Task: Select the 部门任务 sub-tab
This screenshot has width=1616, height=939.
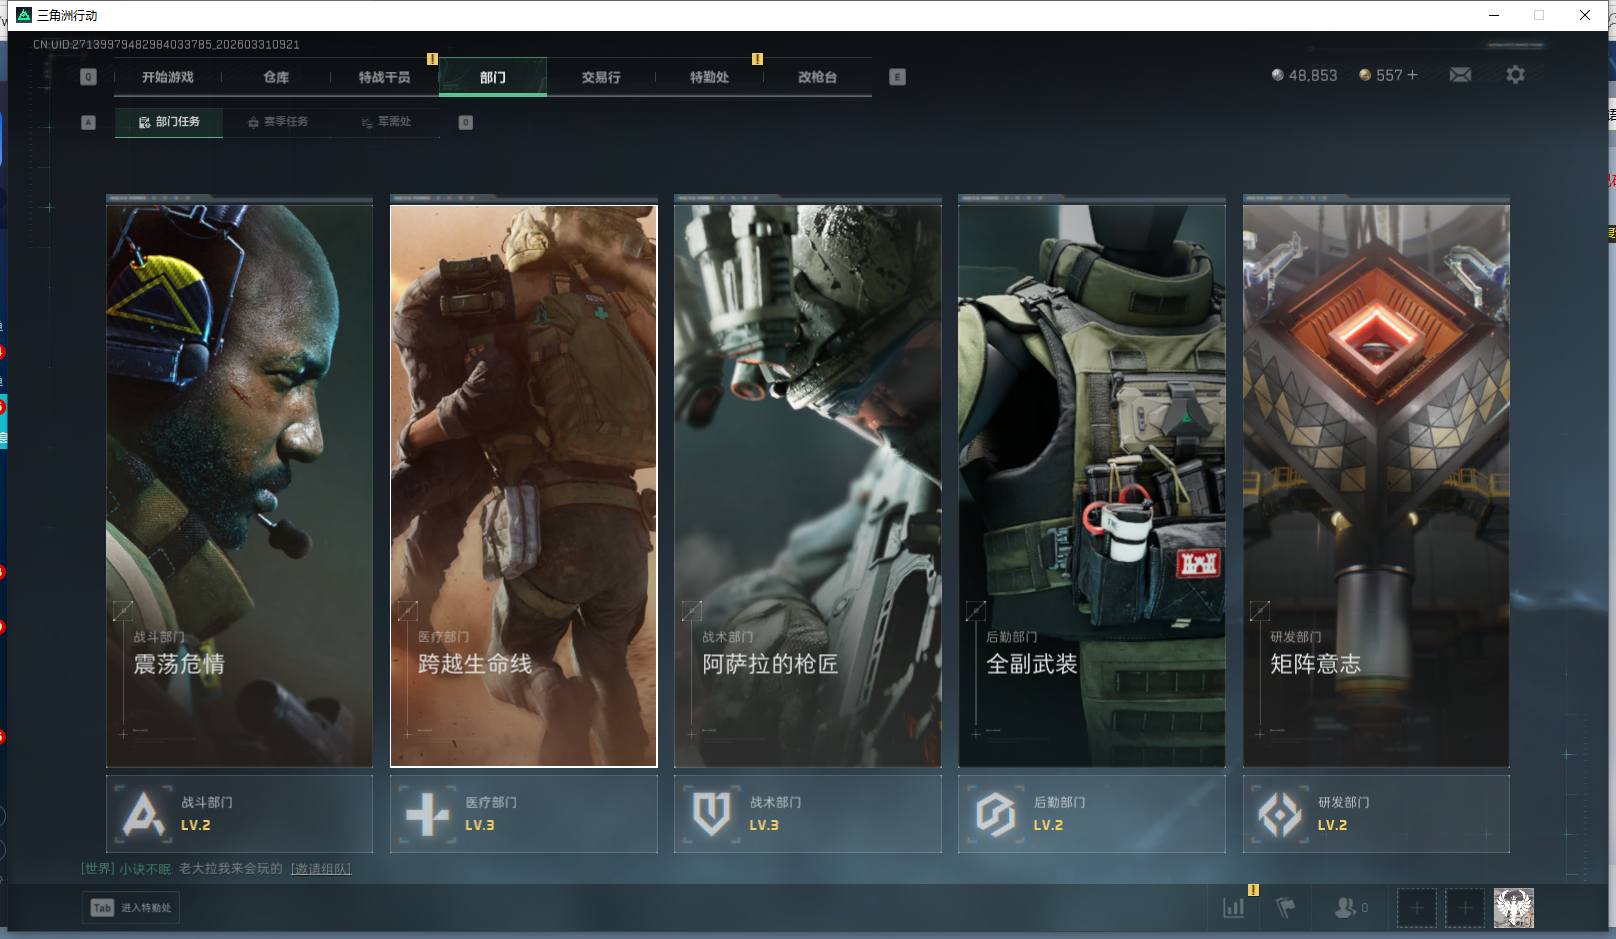Action: [x=169, y=122]
